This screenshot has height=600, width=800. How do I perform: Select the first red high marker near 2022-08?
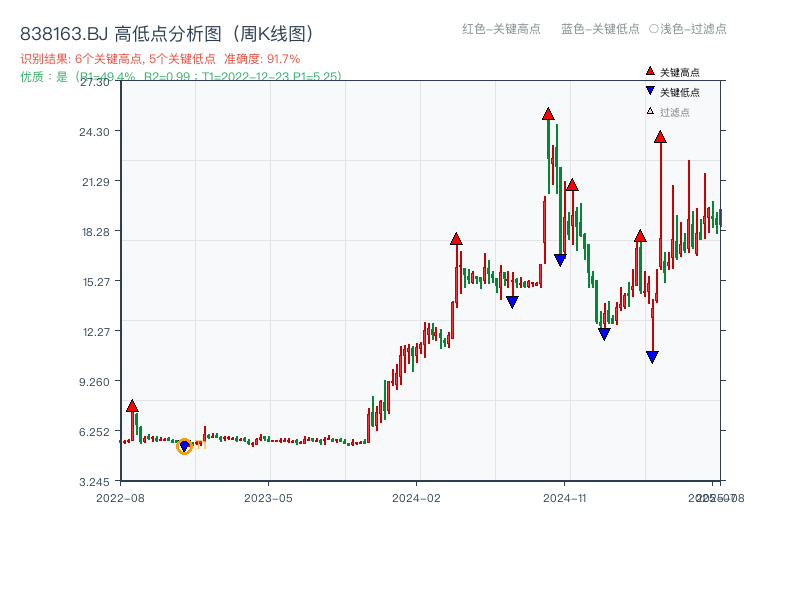pyautogui.click(x=131, y=406)
